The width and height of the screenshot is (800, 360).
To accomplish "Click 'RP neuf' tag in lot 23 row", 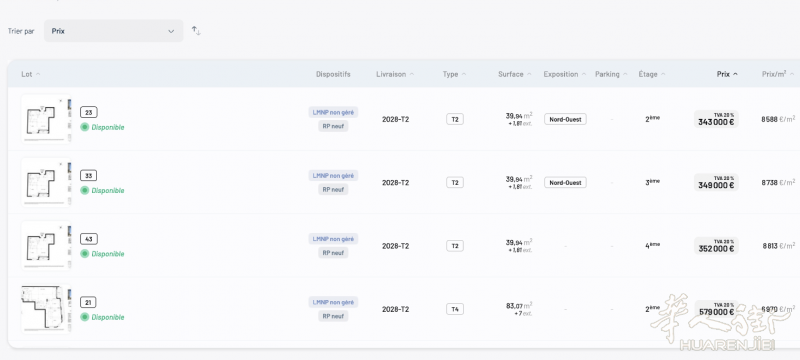I will tap(333, 126).
